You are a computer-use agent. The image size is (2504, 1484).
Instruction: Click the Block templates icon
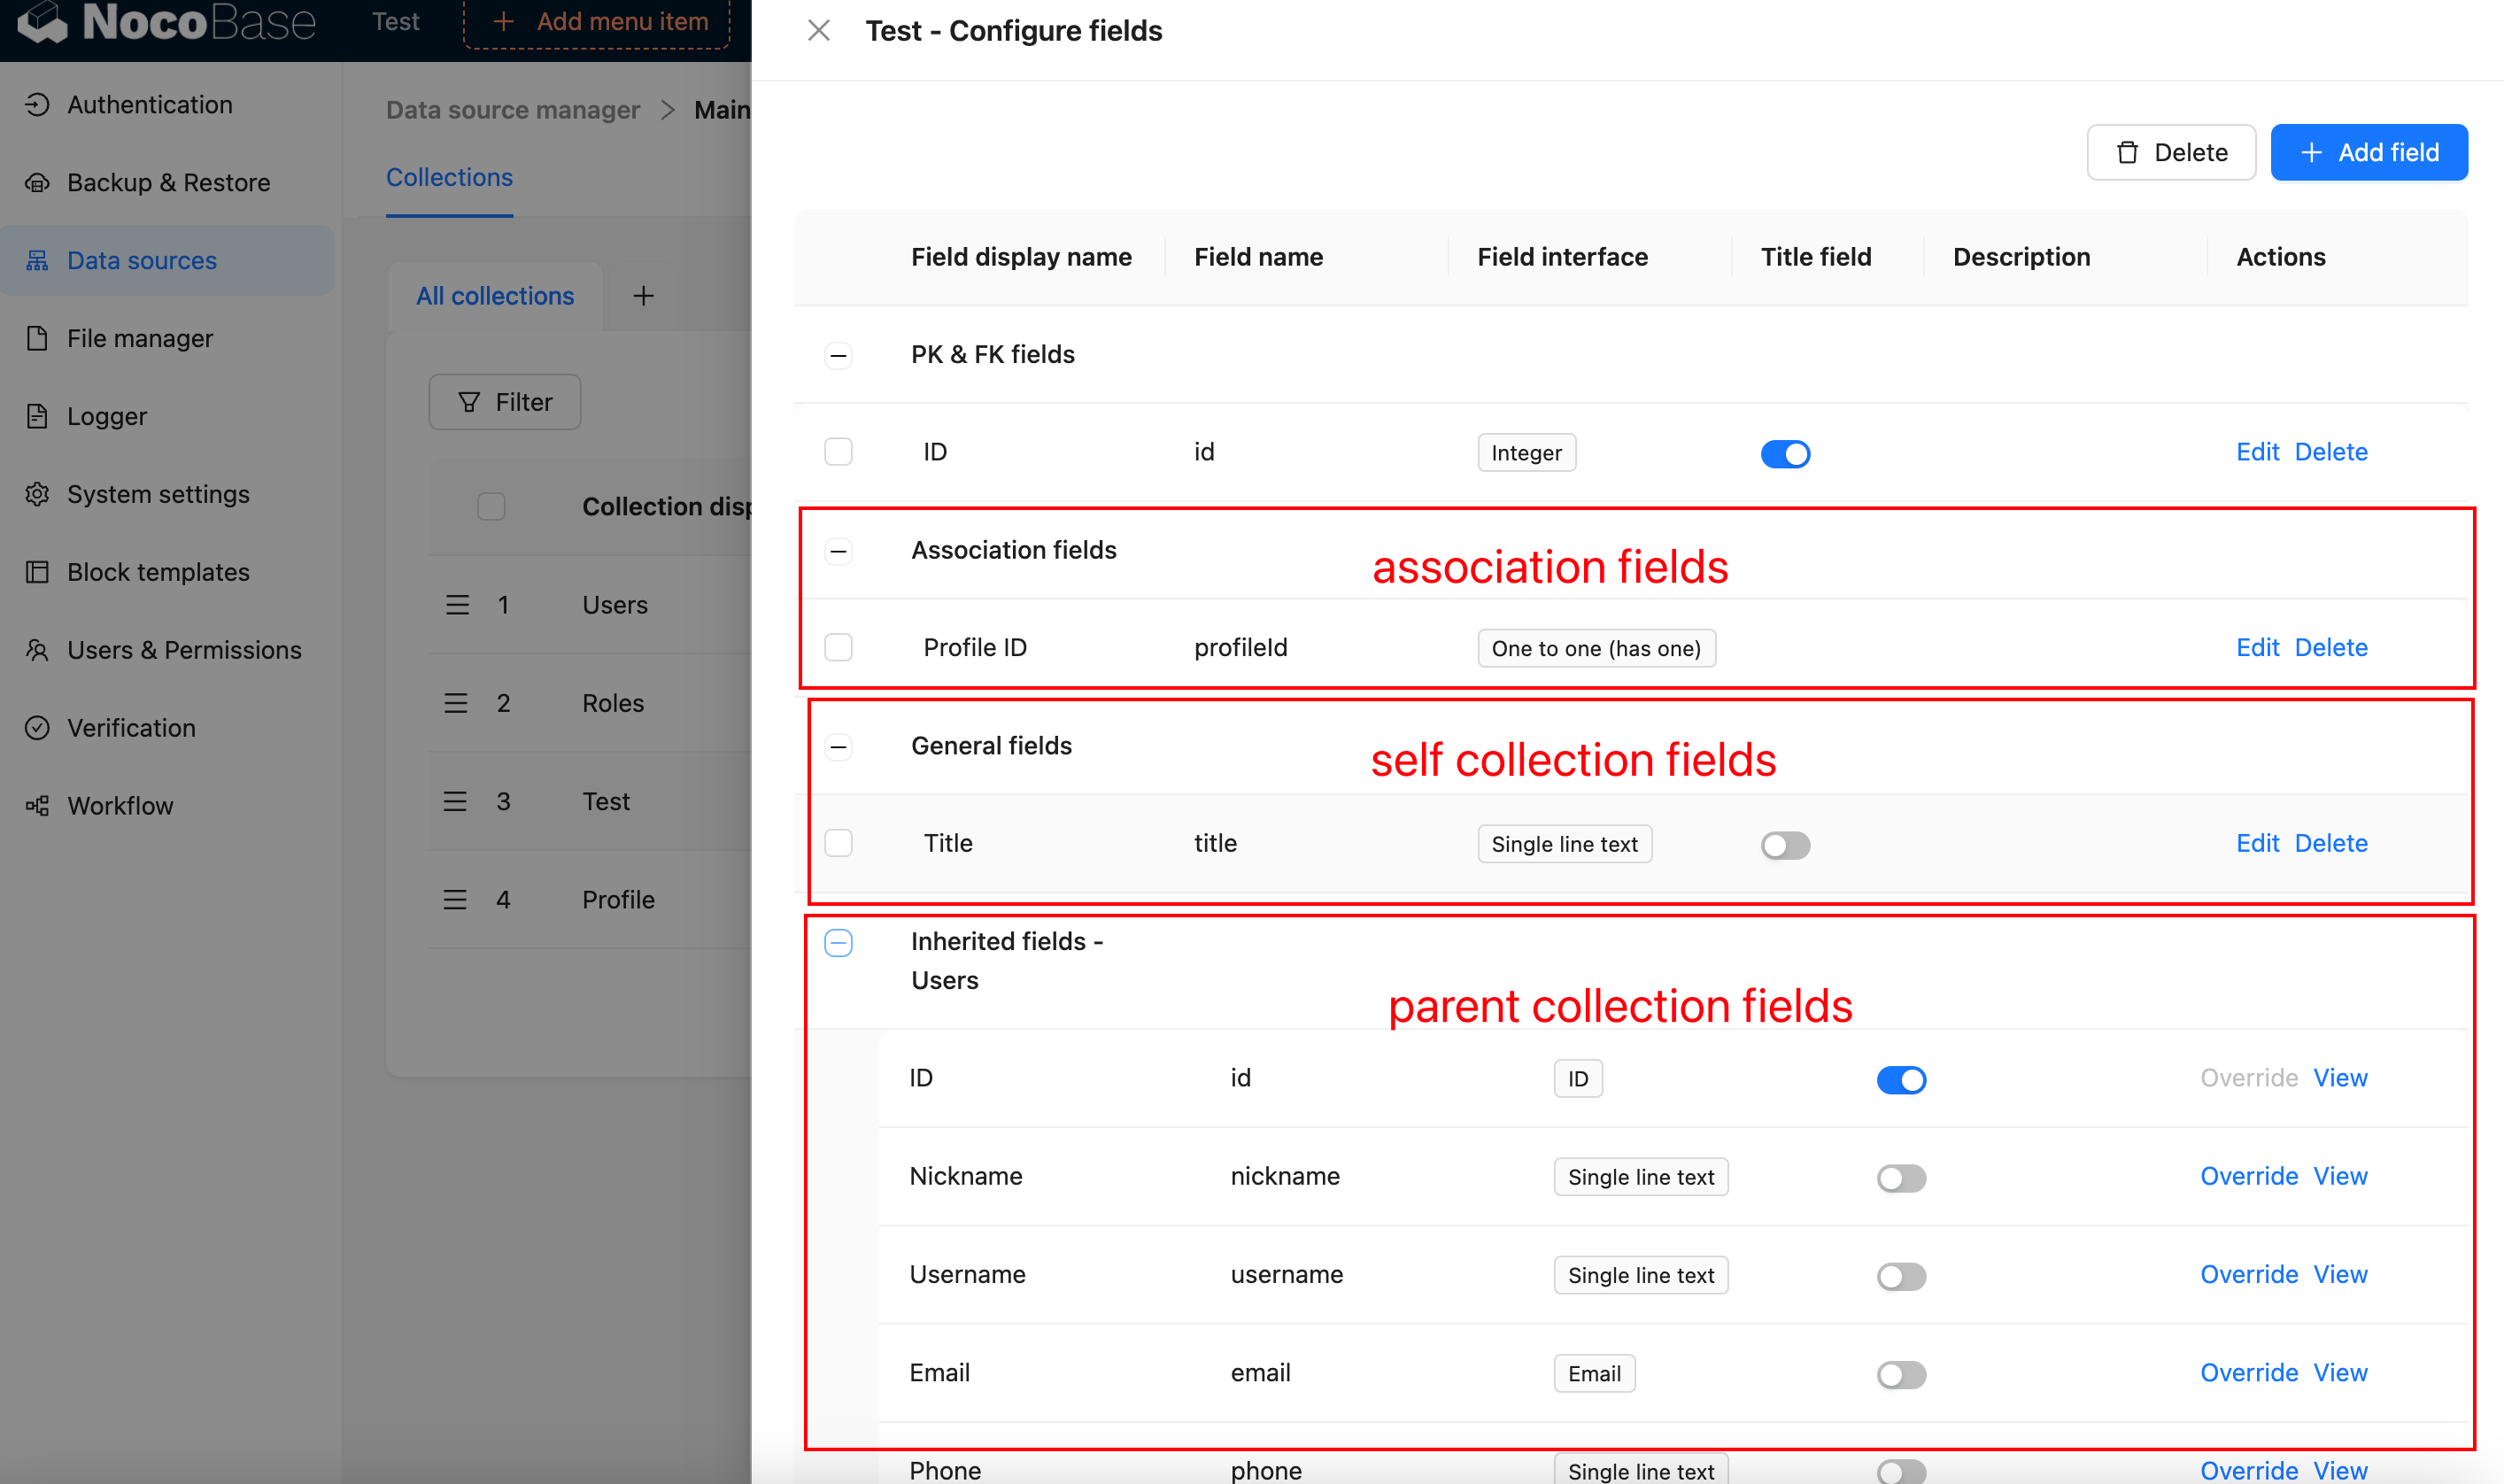(x=37, y=572)
